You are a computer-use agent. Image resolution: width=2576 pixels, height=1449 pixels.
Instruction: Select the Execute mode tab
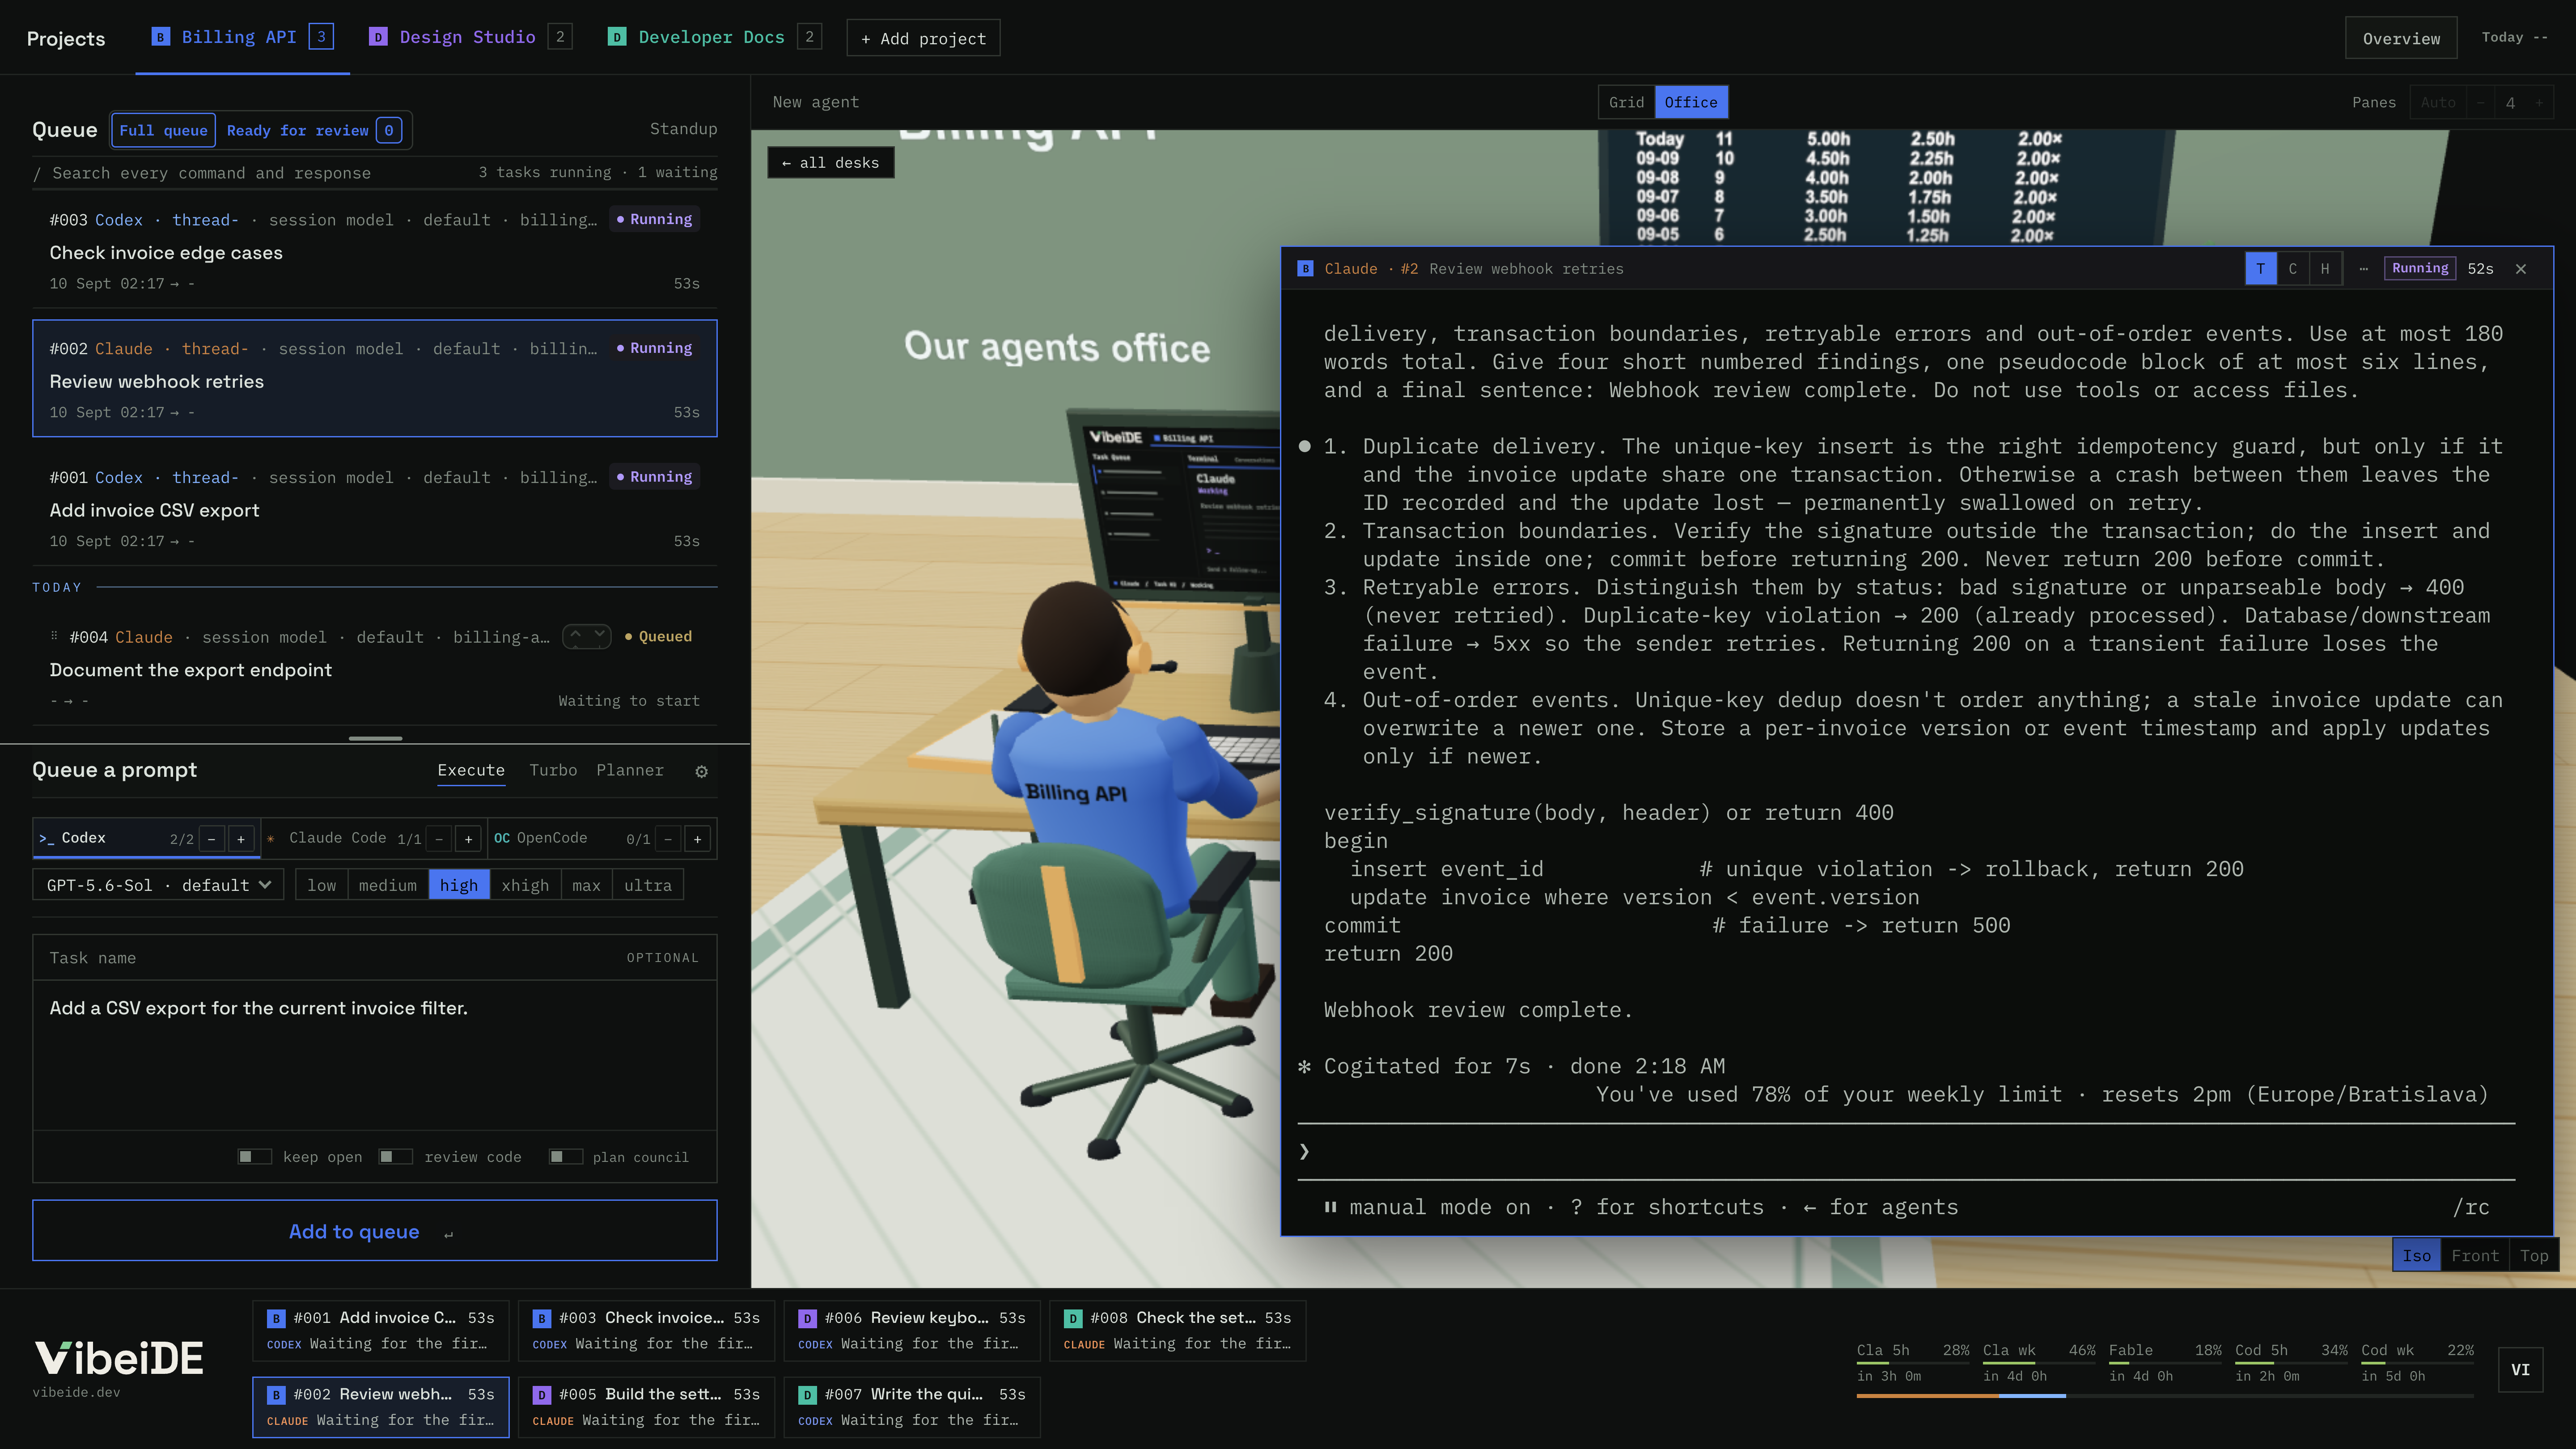(x=471, y=770)
